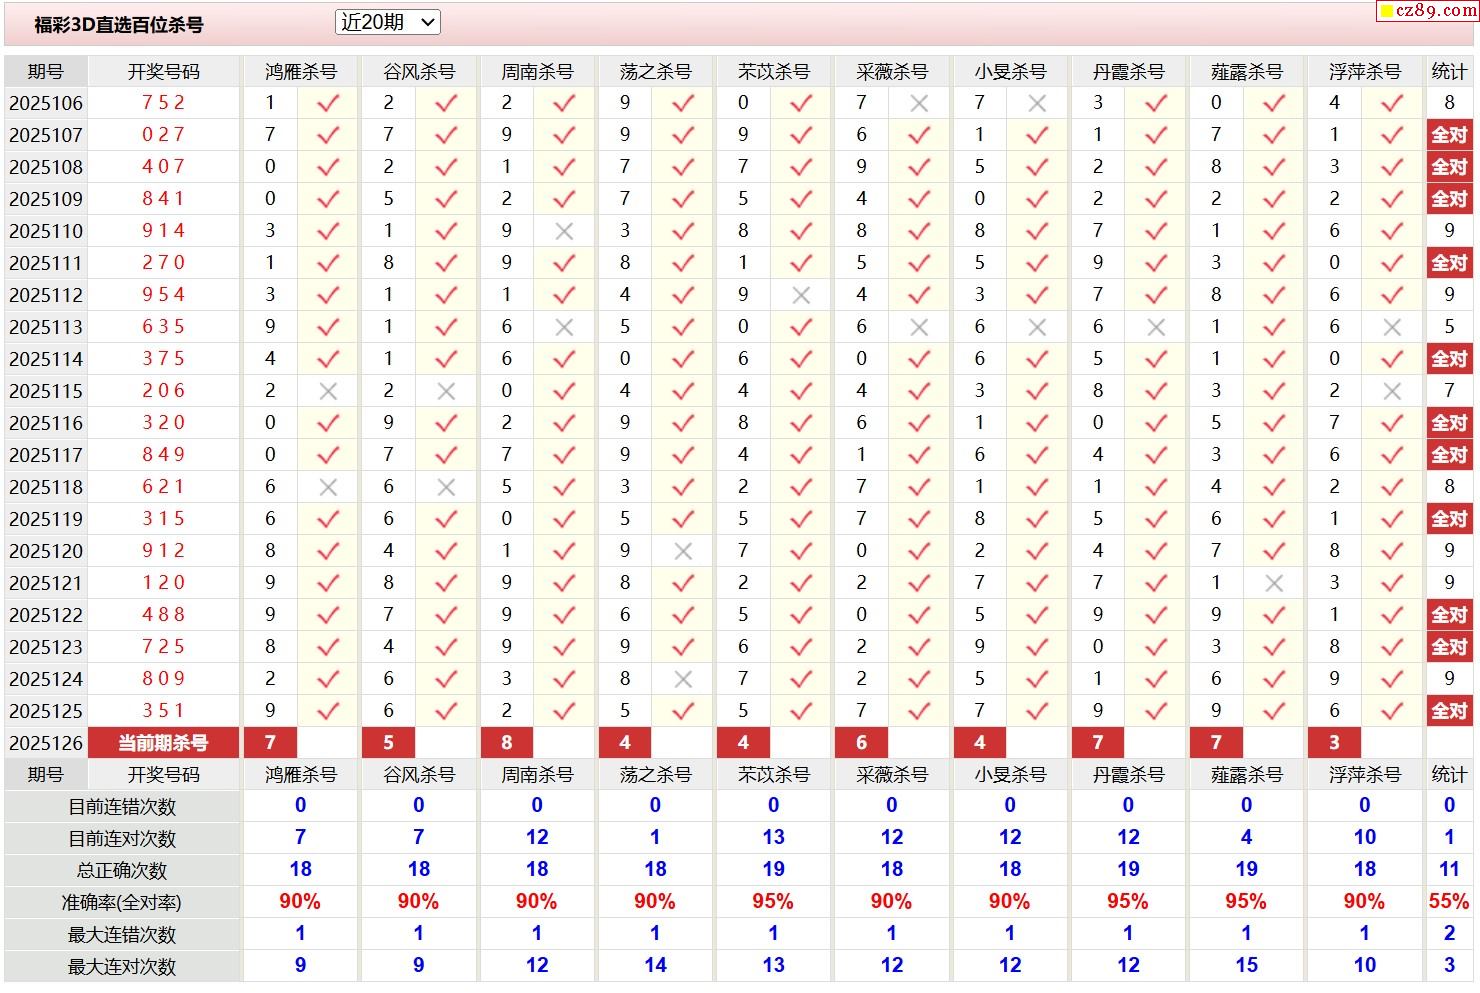Click period number 2025126
The width and height of the screenshot is (1480, 993).
(x=46, y=743)
